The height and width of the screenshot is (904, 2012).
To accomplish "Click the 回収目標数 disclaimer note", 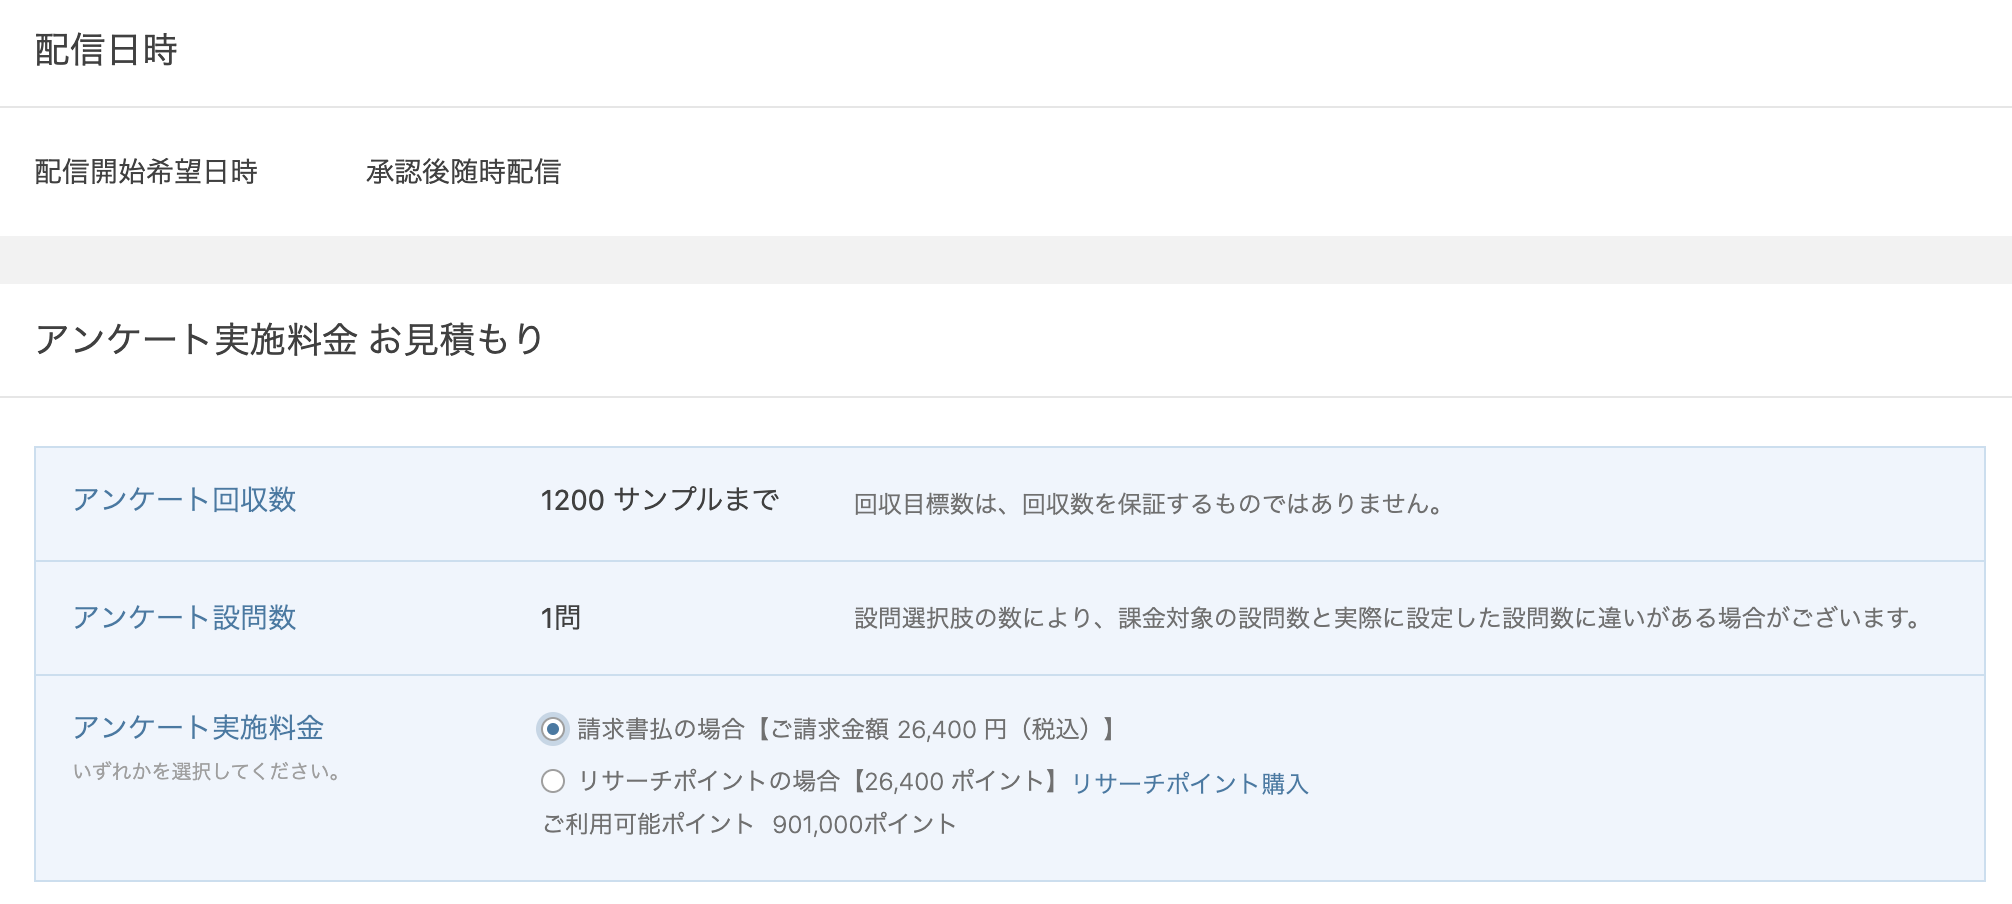I will click(1148, 504).
